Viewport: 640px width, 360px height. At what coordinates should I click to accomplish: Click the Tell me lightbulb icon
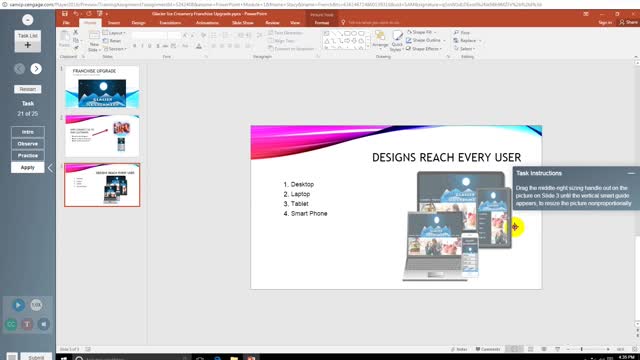(343, 22)
